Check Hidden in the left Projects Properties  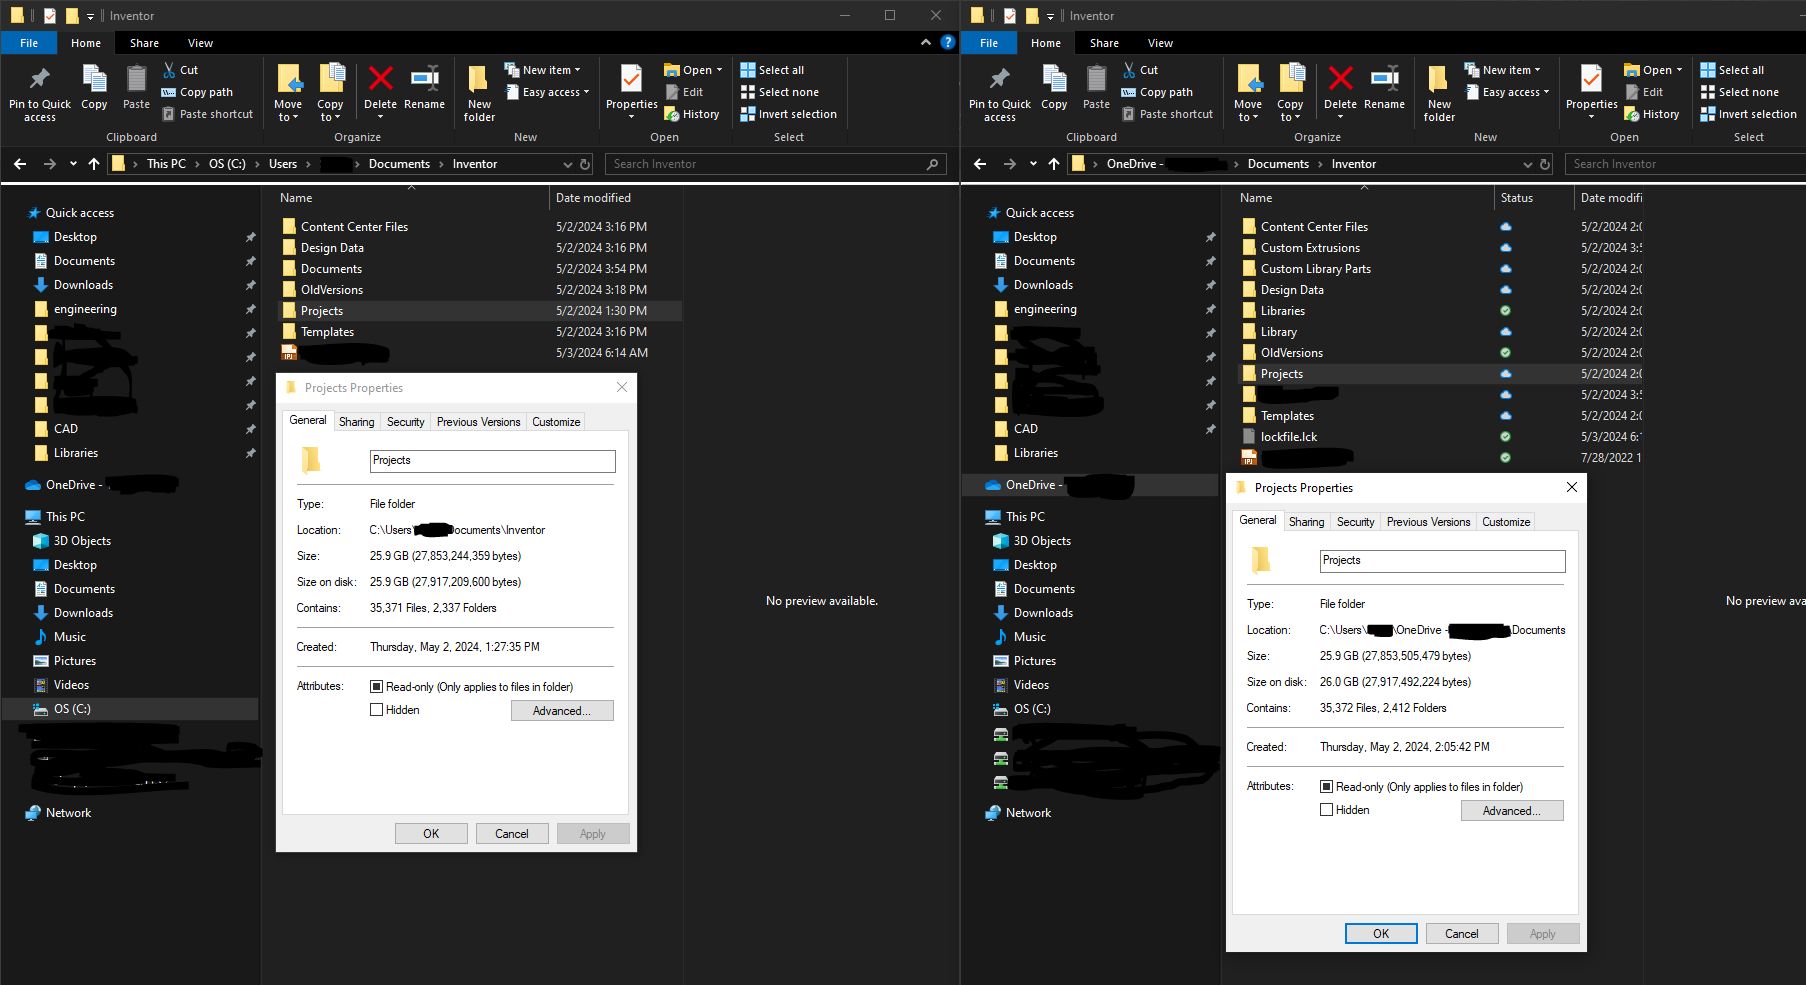376,709
